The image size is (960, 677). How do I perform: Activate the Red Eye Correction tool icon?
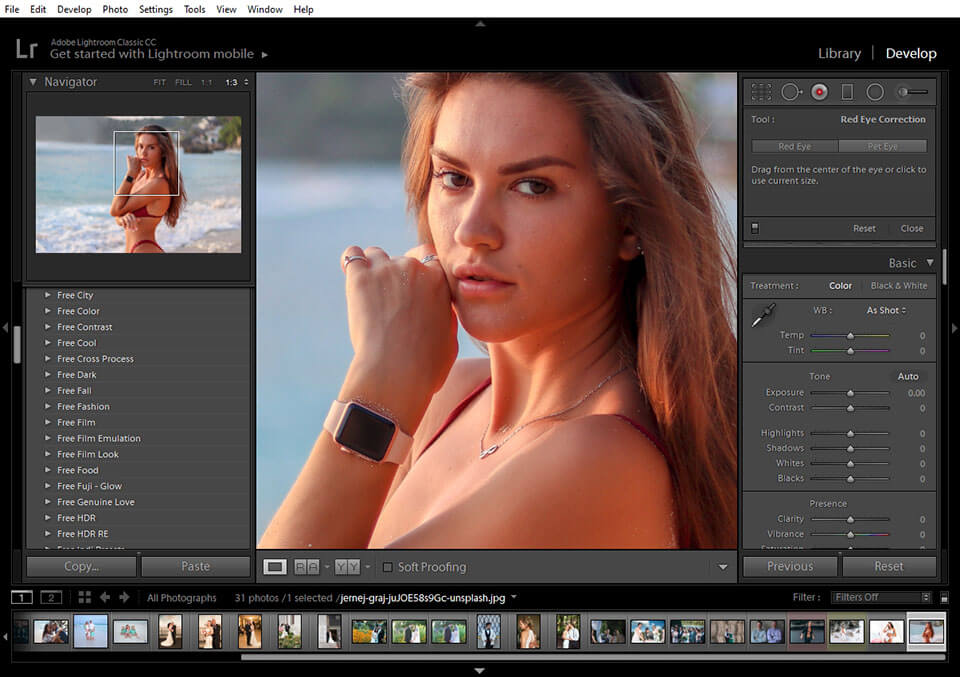(x=819, y=92)
